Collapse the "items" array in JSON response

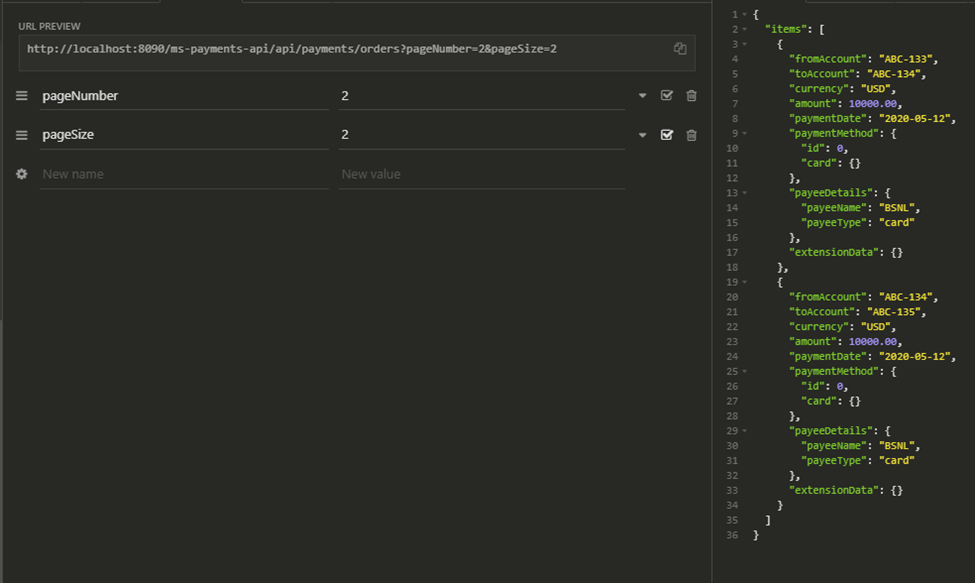(744, 29)
